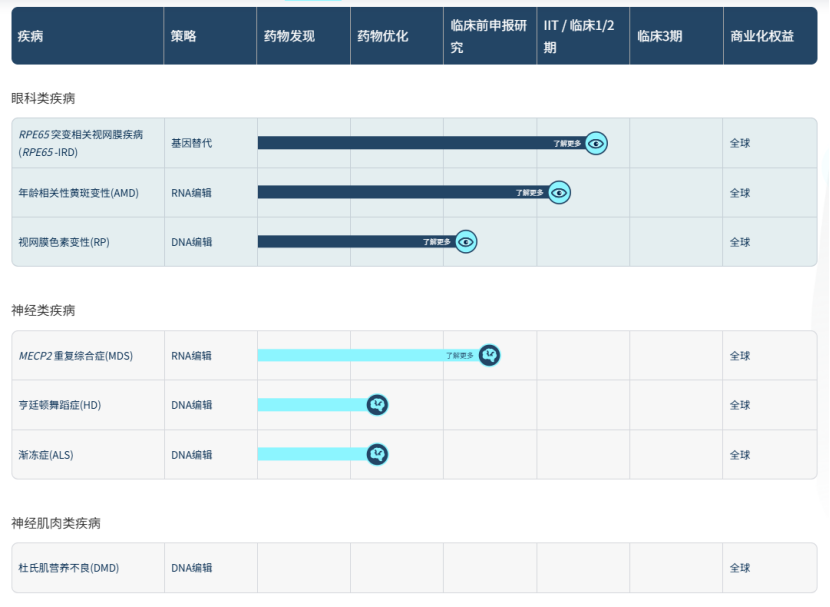Click the 临床3期 column header
This screenshot has height=607, width=830.
coord(660,36)
